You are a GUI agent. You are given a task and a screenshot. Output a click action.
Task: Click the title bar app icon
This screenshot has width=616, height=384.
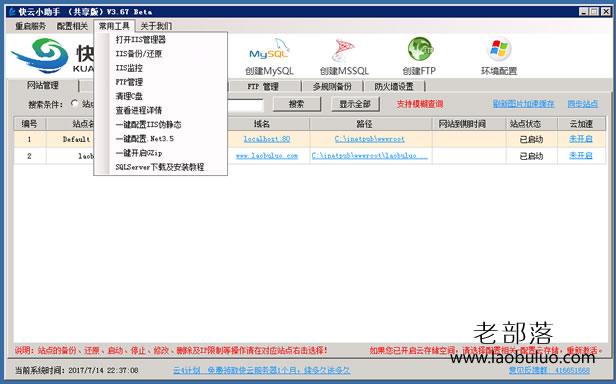coord(12,12)
